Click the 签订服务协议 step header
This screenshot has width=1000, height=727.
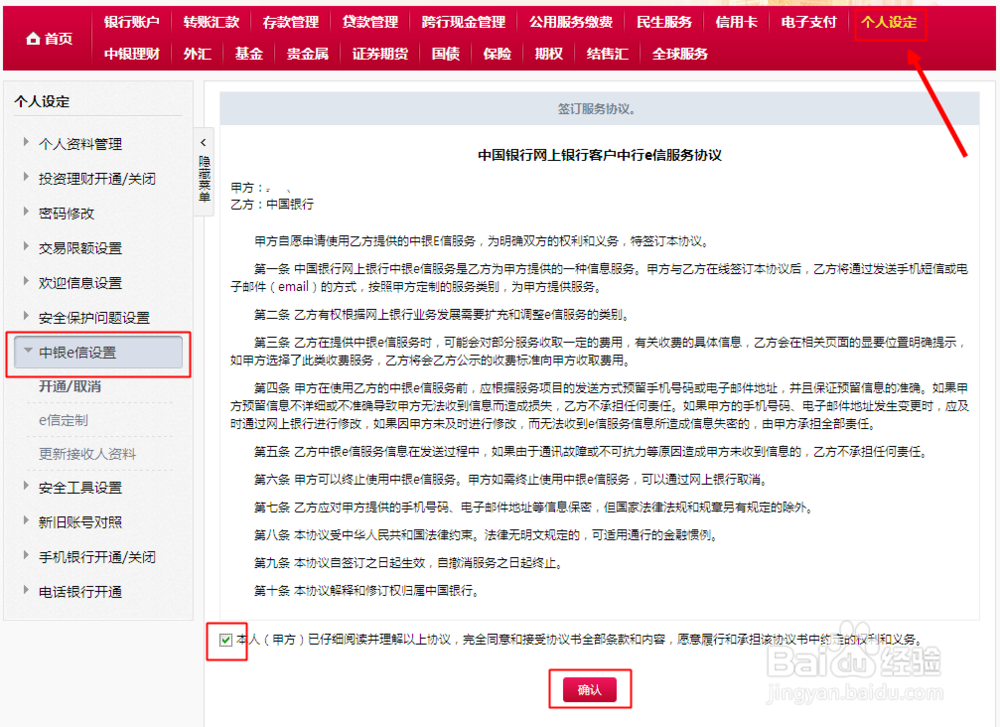(x=599, y=109)
